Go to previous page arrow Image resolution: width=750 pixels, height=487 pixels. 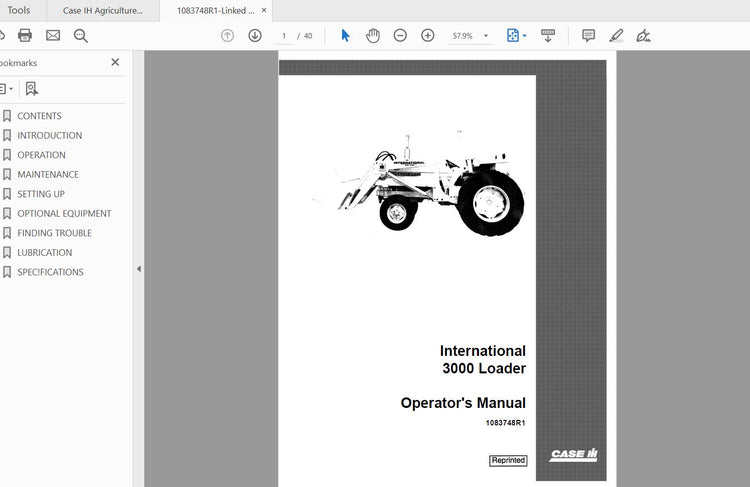[x=227, y=35]
